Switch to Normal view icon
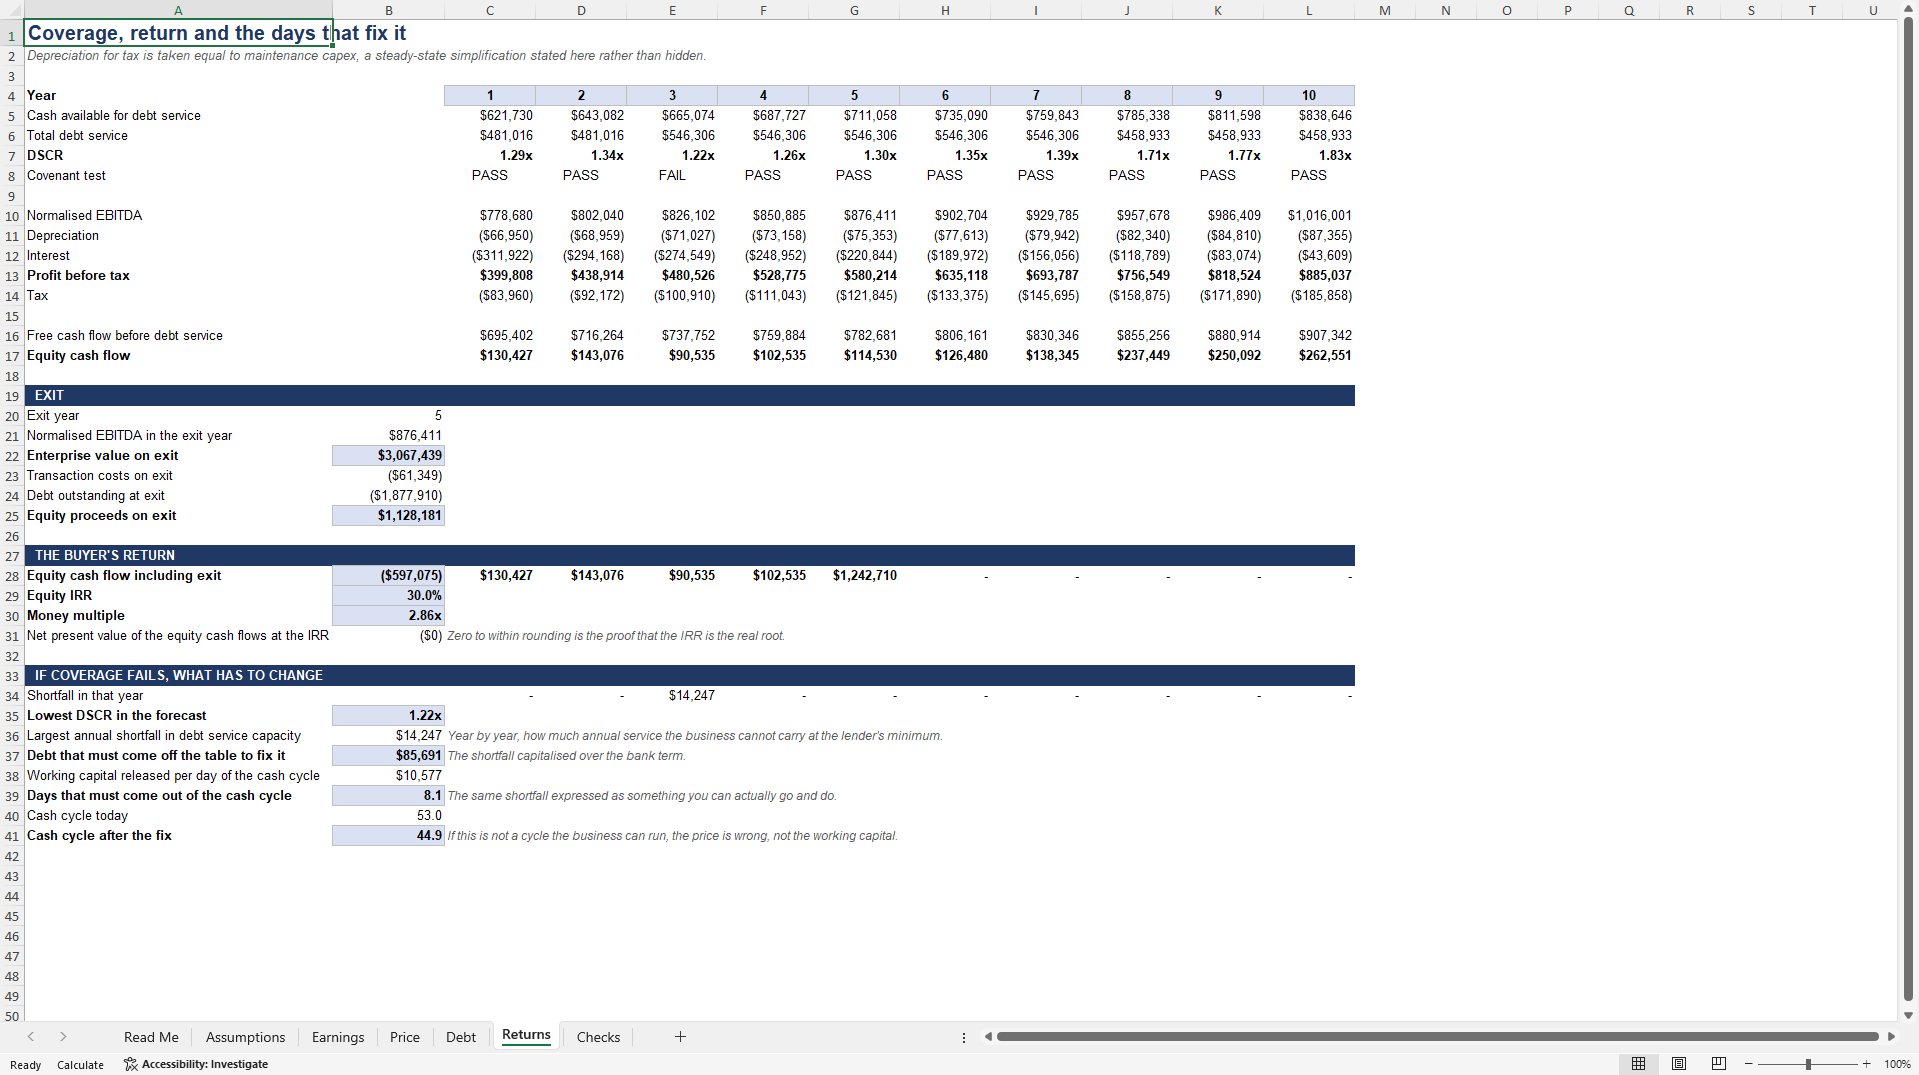The width and height of the screenshot is (1919, 1075). click(1638, 1064)
